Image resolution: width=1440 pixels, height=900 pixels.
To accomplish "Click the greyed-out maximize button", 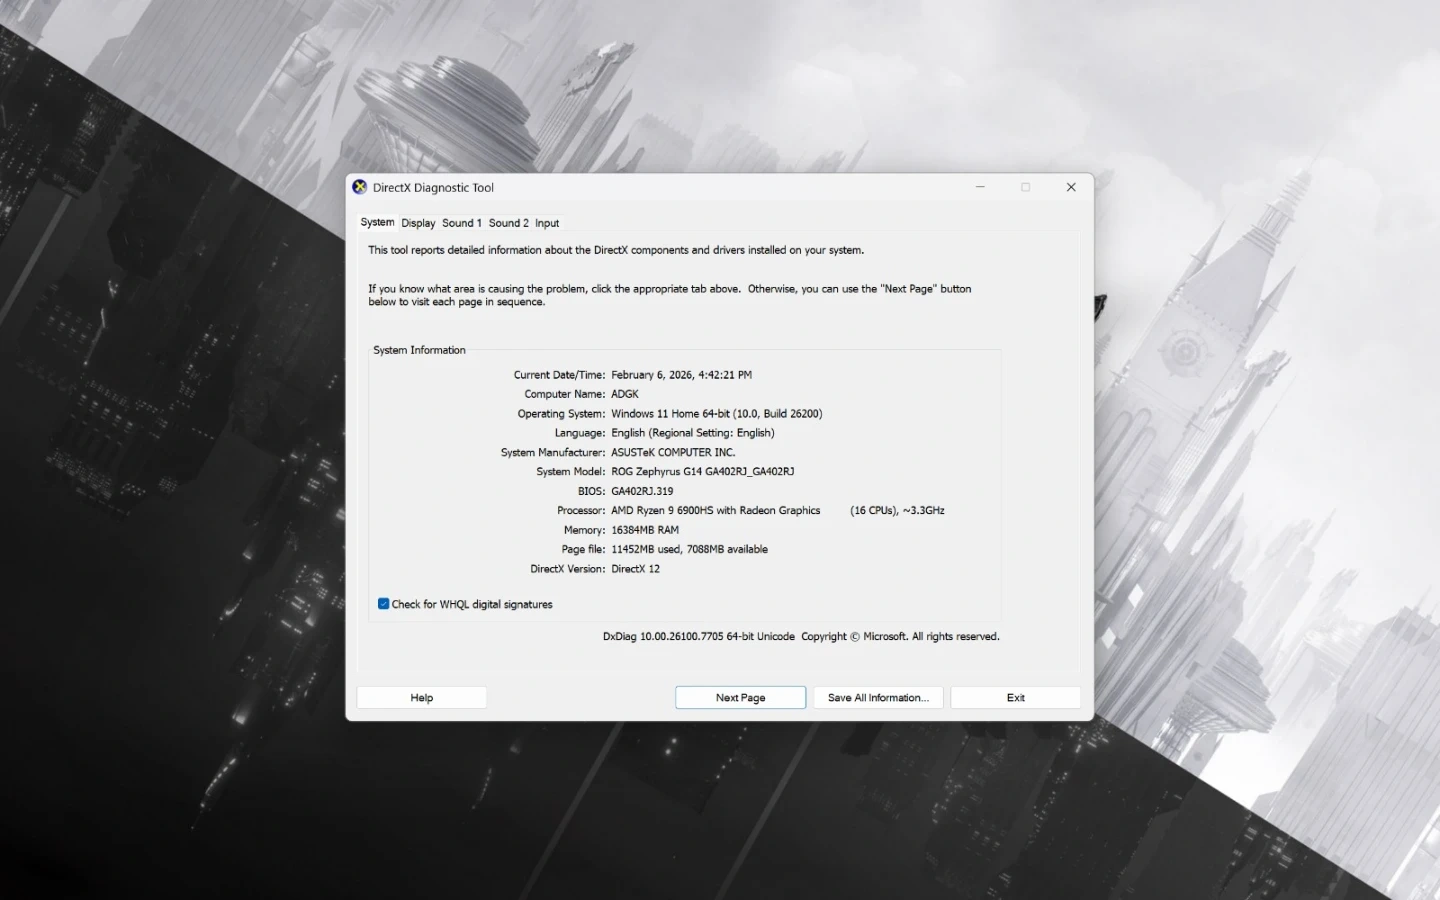I will point(1025,187).
